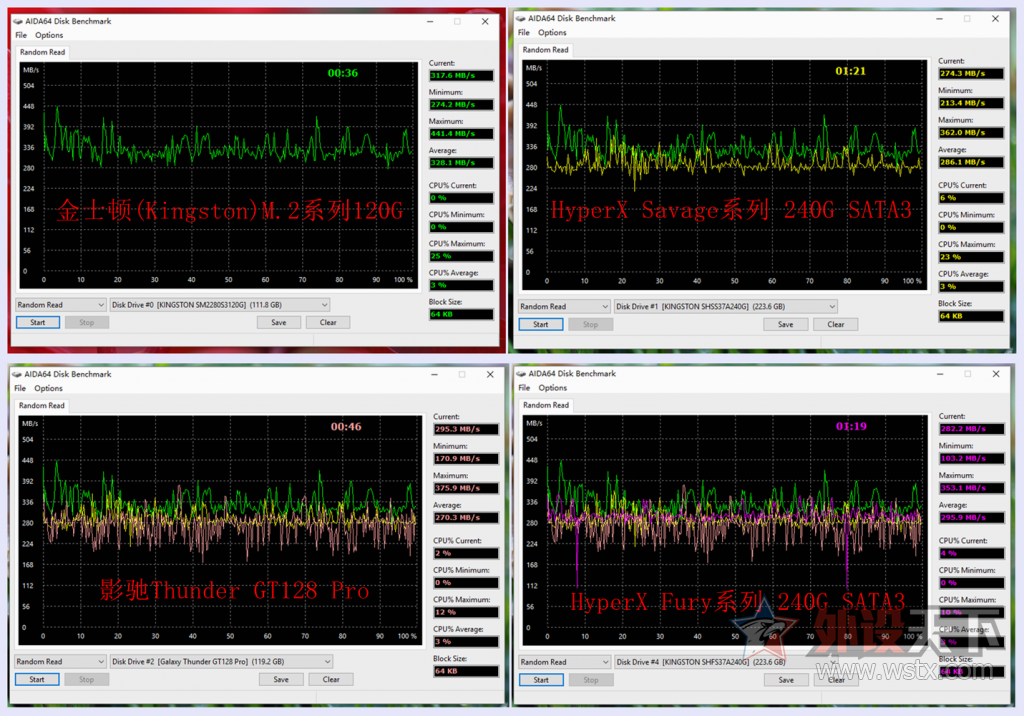Click Clear in the SHSS37A240G benchmark window
The height and width of the screenshot is (716, 1024).
[836, 325]
